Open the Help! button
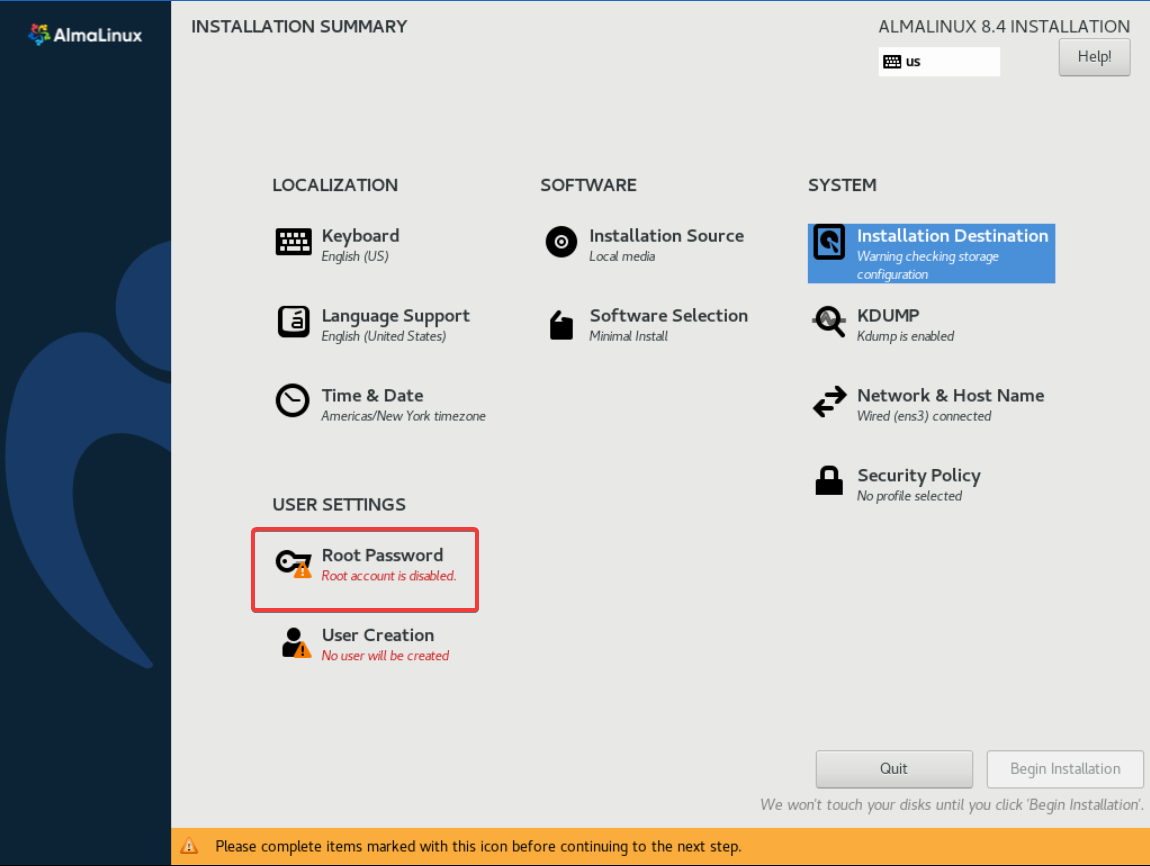Viewport: 1150px width, 866px height. point(1094,56)
